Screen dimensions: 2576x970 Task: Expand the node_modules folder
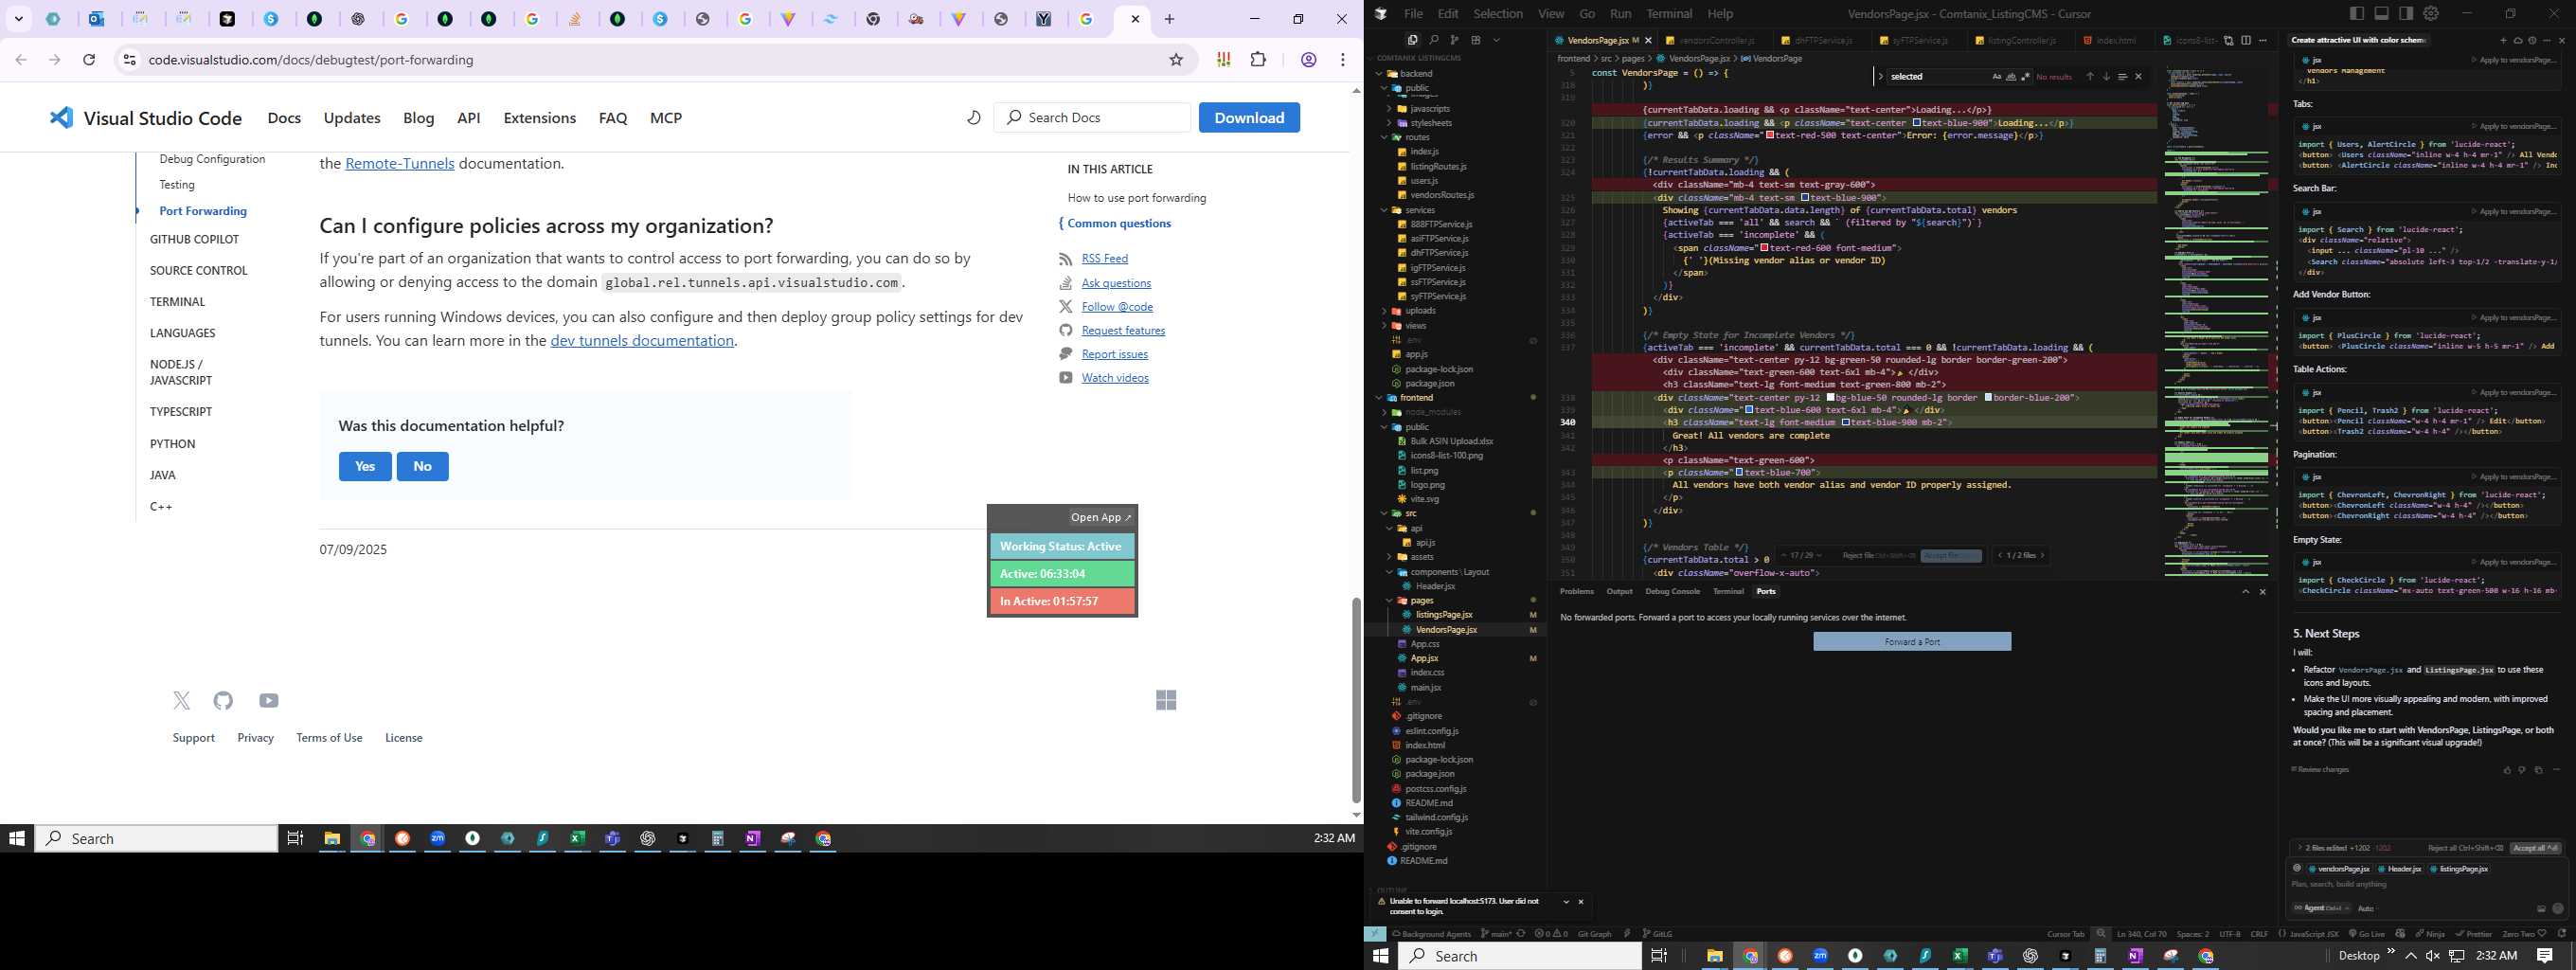pyautogui.click(x=1385, y=412)
